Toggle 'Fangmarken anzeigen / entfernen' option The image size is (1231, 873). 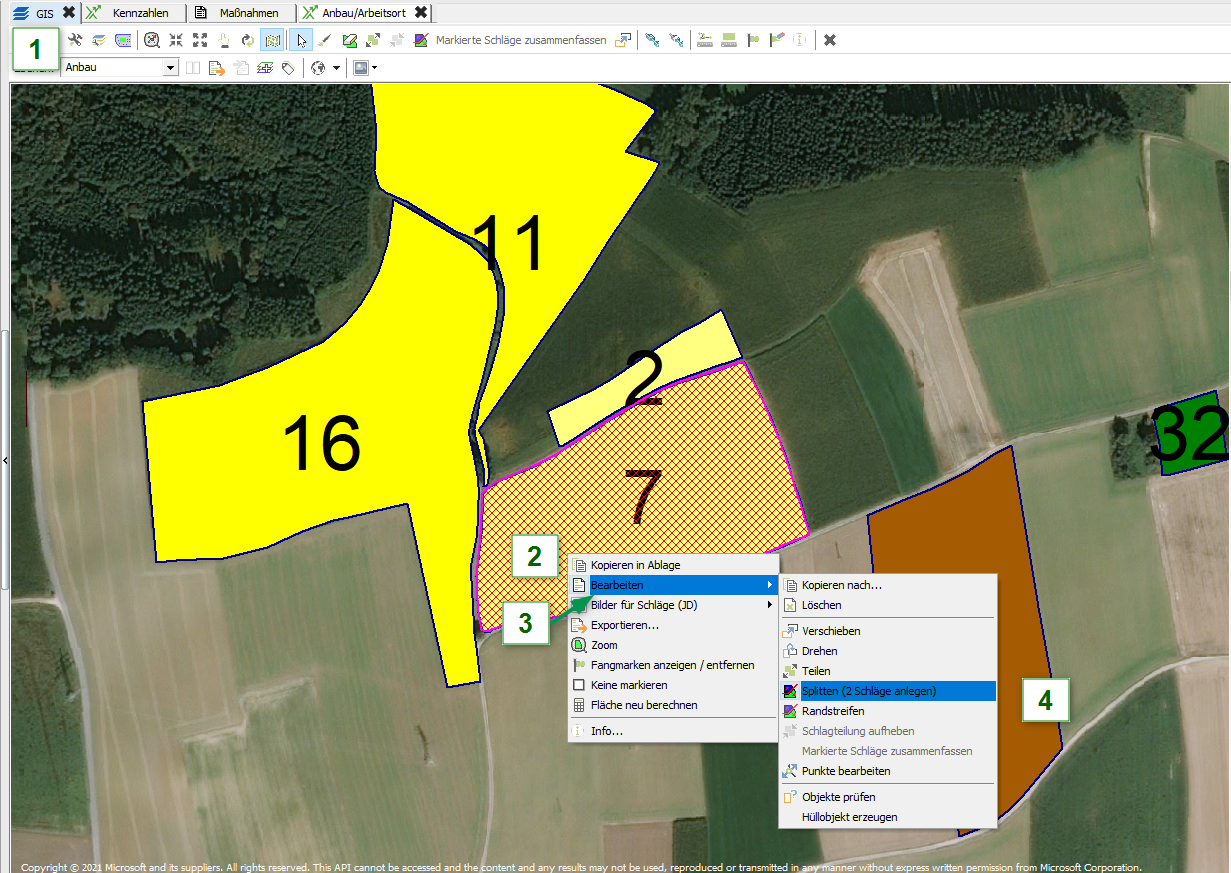[672, 665]
